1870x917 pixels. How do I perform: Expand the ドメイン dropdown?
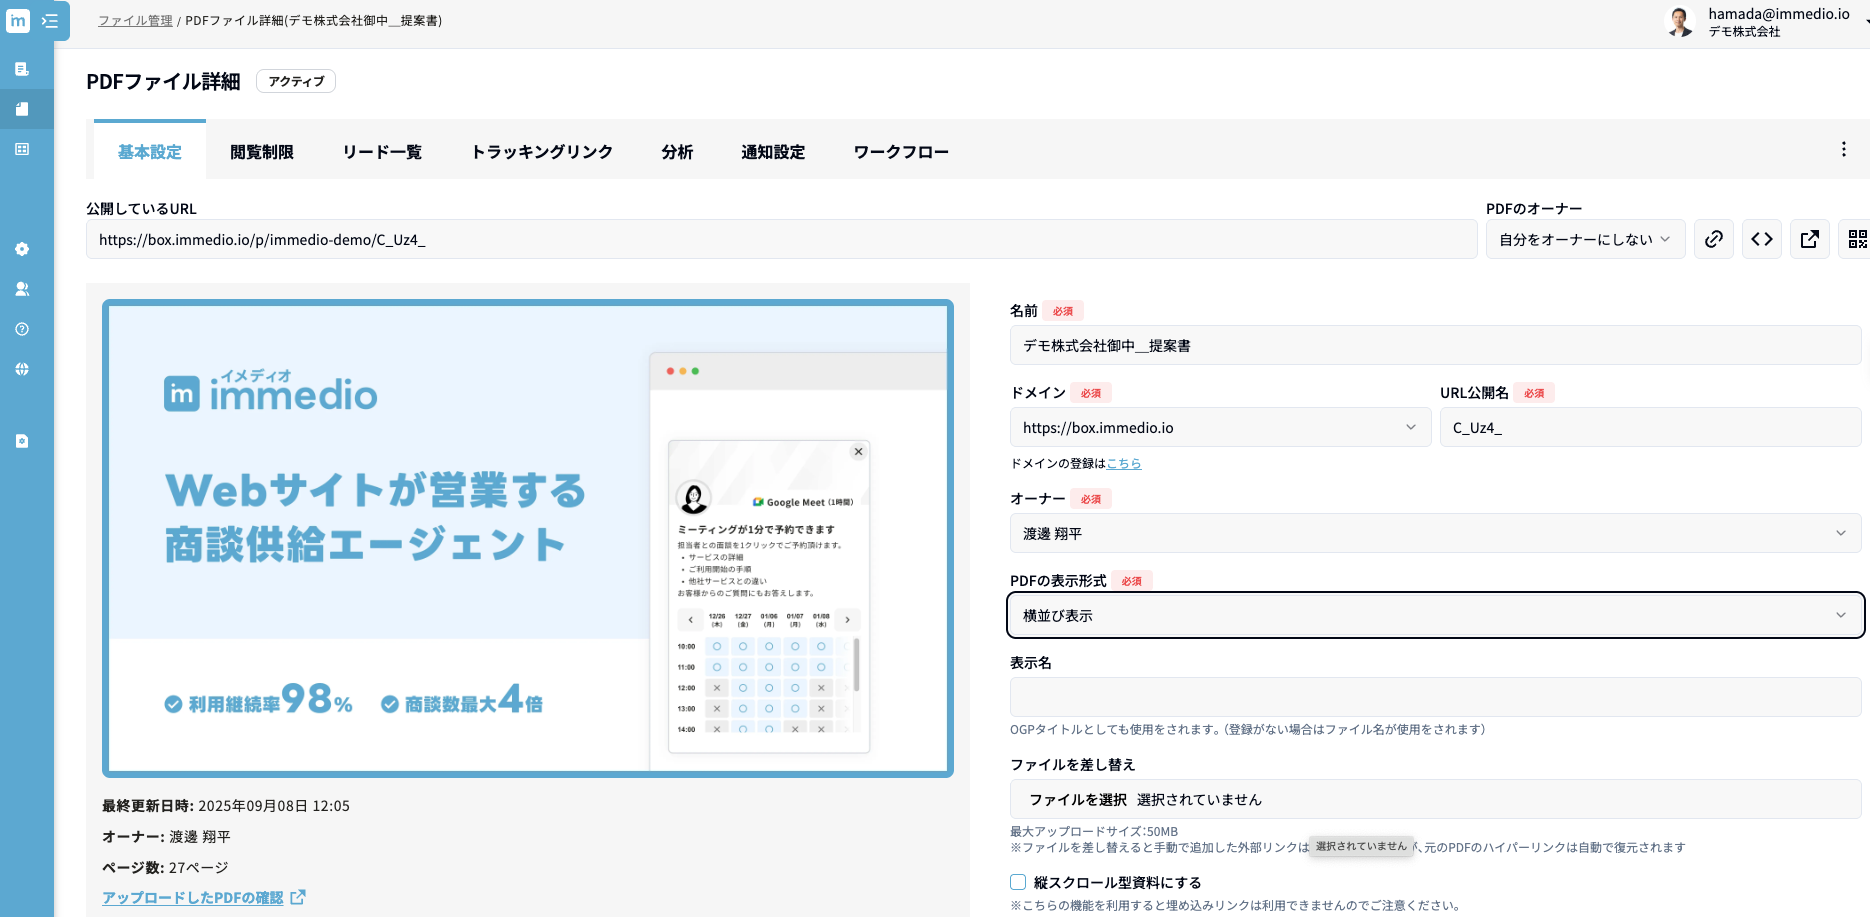tap(1219, 427)
